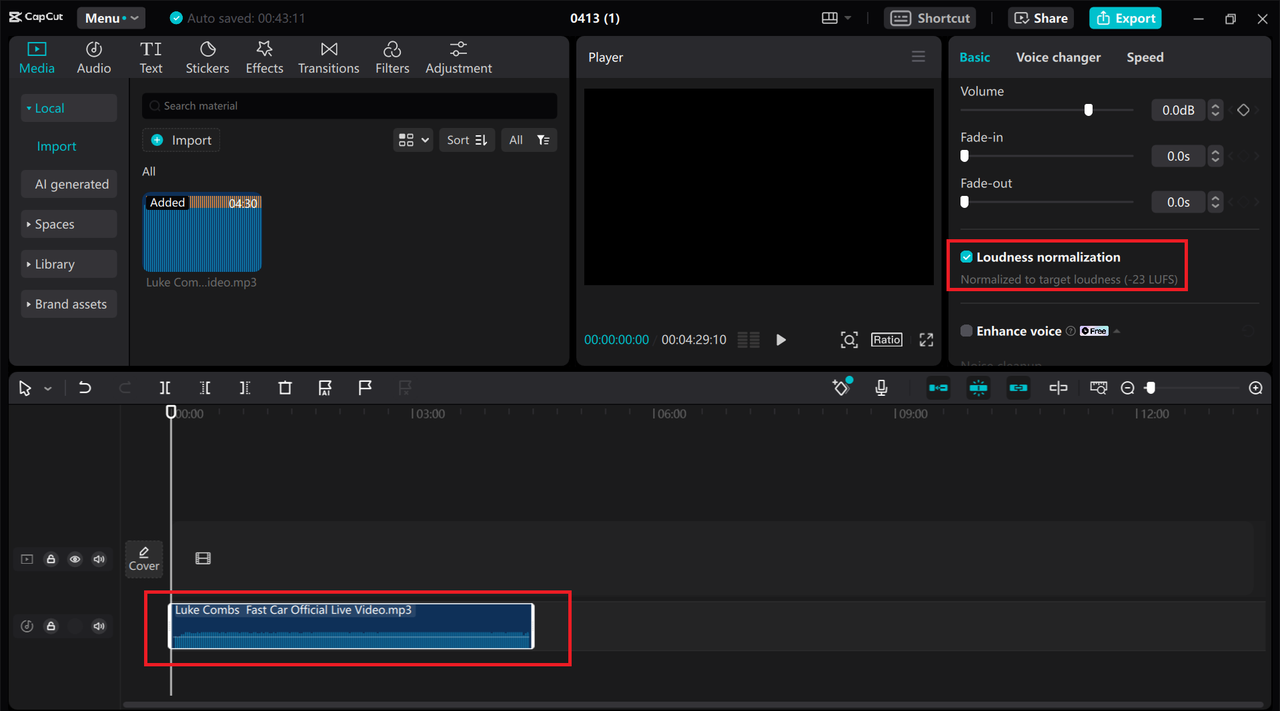
Task: Click the Volume keyframe diamond icon
Action: pyautogui.click(x=1243, y=110)
